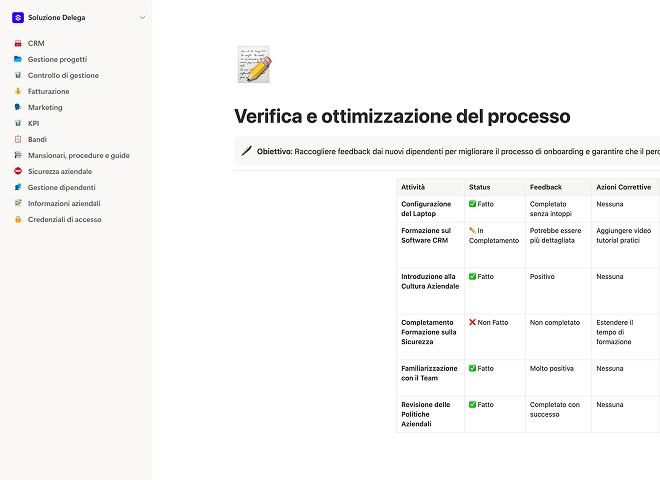Click Completamento Formazione sulla Sicurezza cell
660x480 pixels.
[430, 337]
